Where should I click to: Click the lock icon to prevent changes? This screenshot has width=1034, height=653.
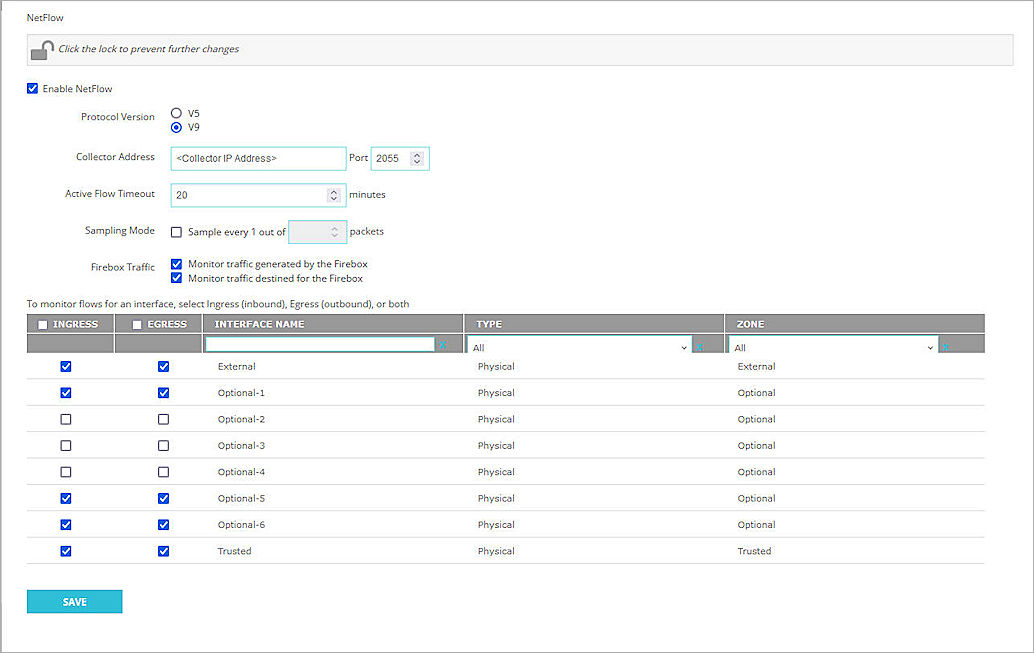(x=39, y=49)
